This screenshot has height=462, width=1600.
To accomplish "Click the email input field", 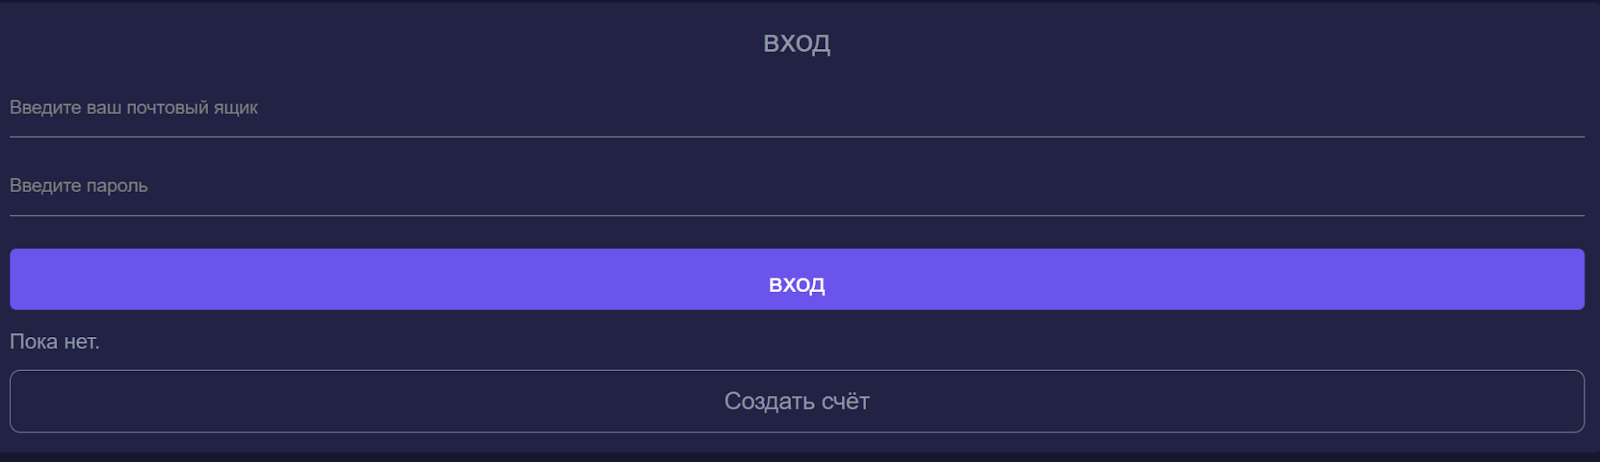I will (796, 108).
